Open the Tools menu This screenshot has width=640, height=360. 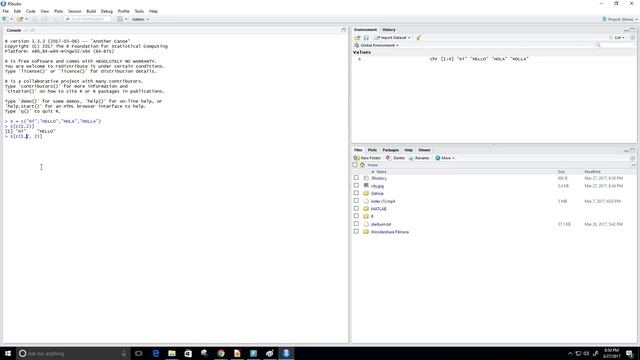139,11
